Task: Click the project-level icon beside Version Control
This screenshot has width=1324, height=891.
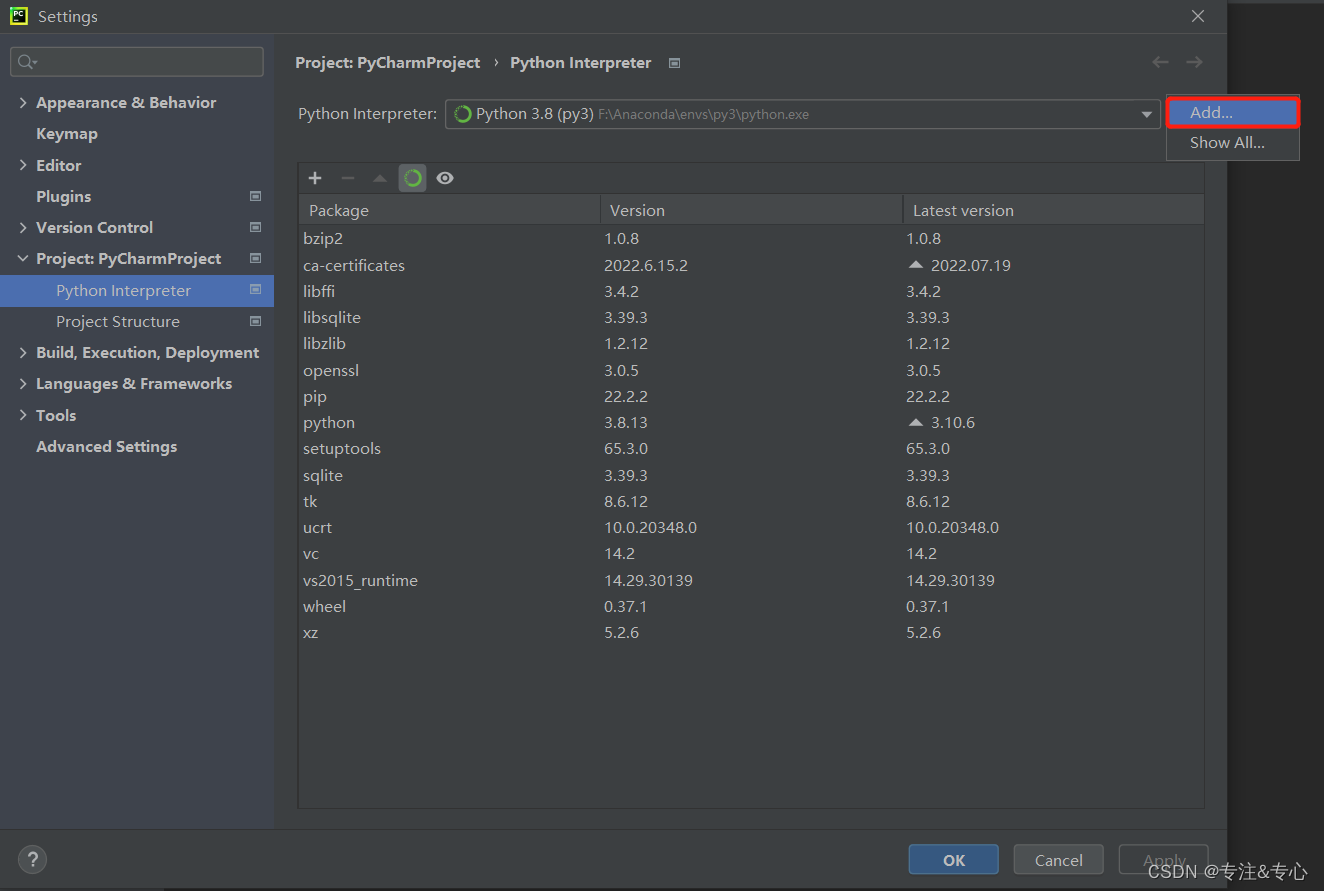Action: coord(255,227)
